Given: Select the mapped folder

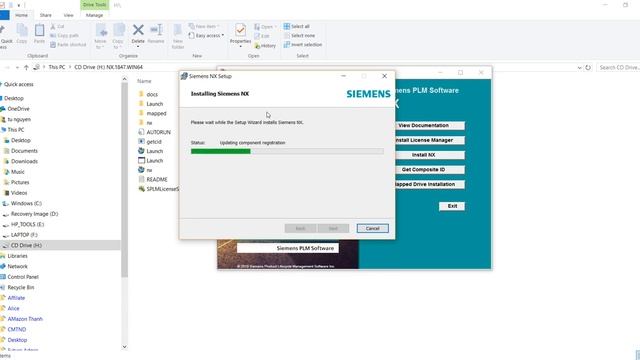Looking at the screenshot, I should pos(152,113).
